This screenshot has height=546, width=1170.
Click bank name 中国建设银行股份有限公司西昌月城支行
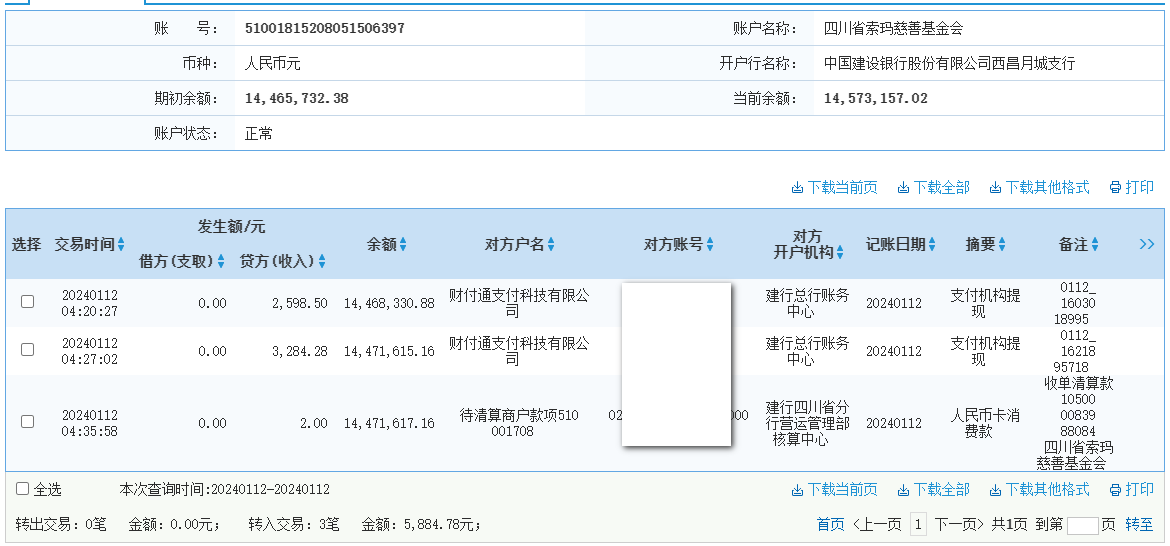pos(950,63)
